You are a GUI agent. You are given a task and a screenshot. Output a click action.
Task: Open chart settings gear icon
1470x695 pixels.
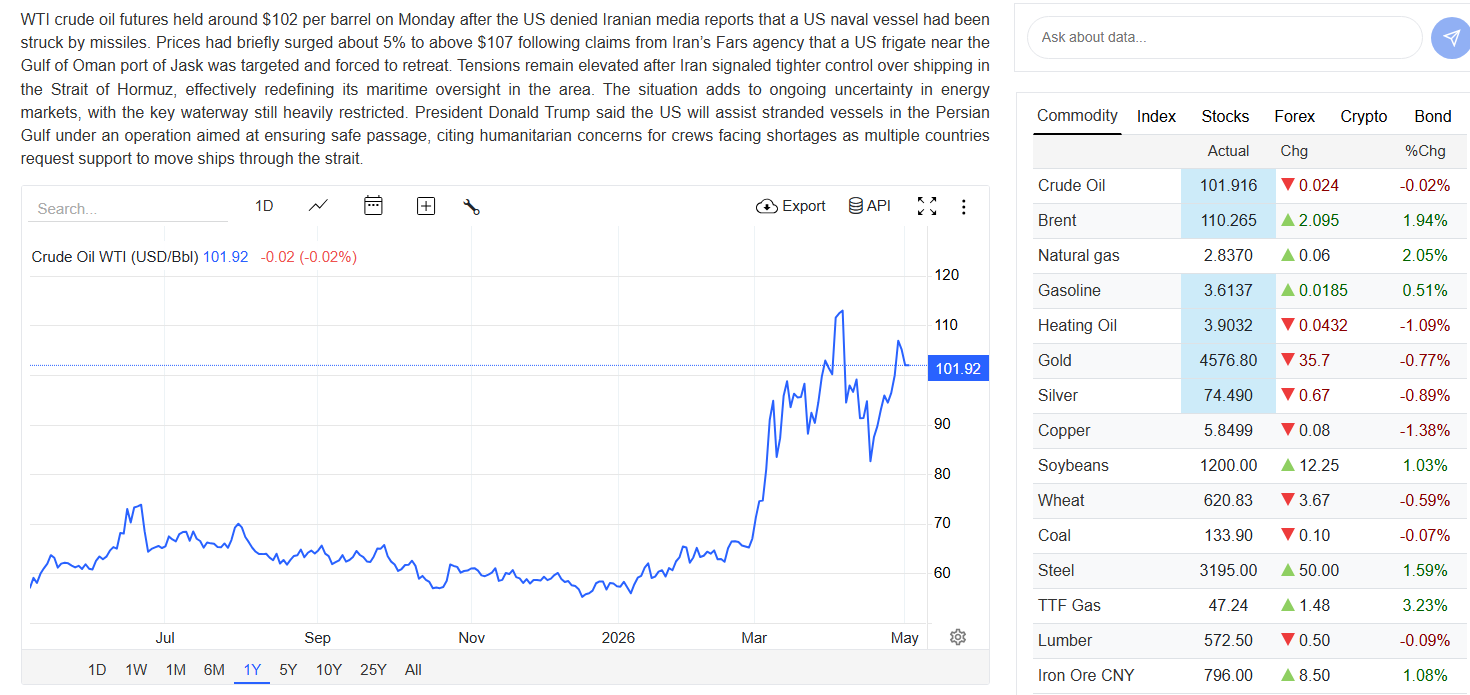(958, 637)
